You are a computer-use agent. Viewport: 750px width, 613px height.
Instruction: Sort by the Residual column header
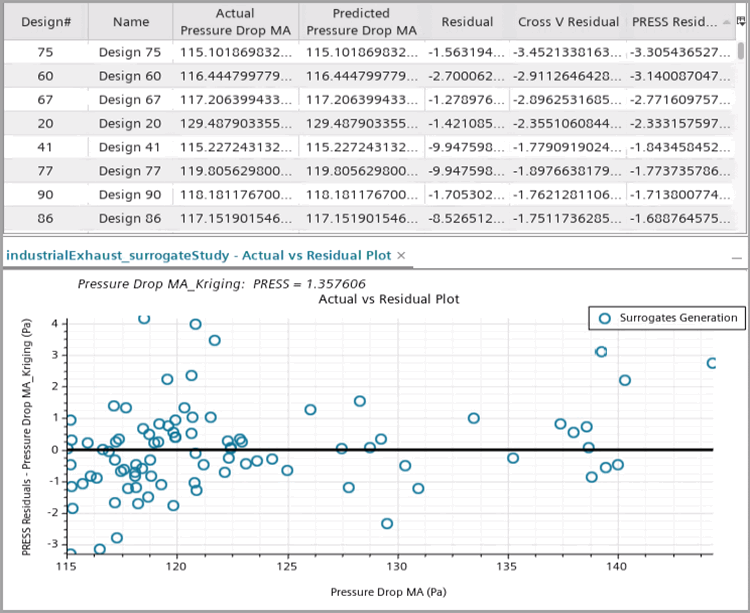coord(467,21)
